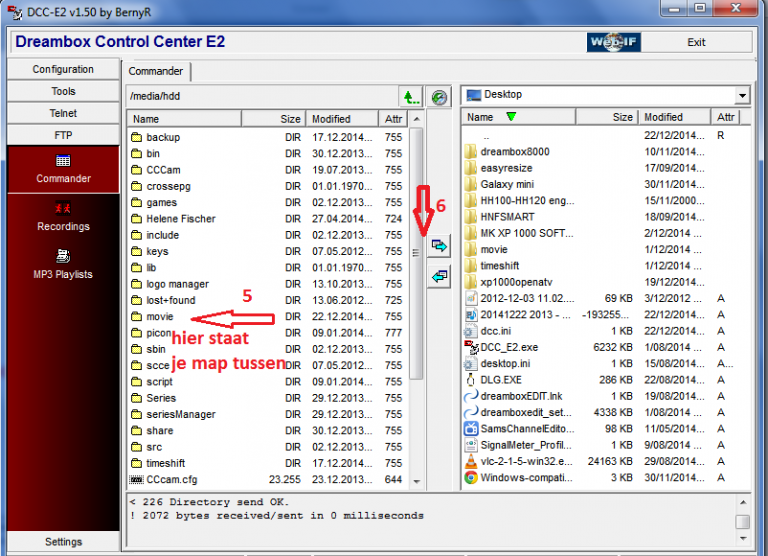The image size is (768, 556).
Task: Open the Telnet menu item
Action: pos(63,113)
